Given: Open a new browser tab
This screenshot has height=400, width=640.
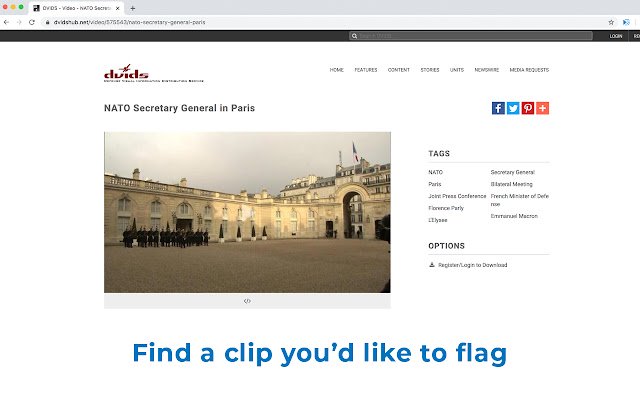Looking at the screenshot, I should point(133,8).
